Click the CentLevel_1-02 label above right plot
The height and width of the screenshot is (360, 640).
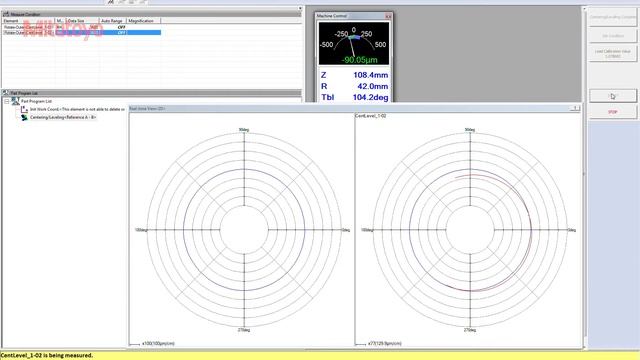pyautogui.click(x=371, y=116)
